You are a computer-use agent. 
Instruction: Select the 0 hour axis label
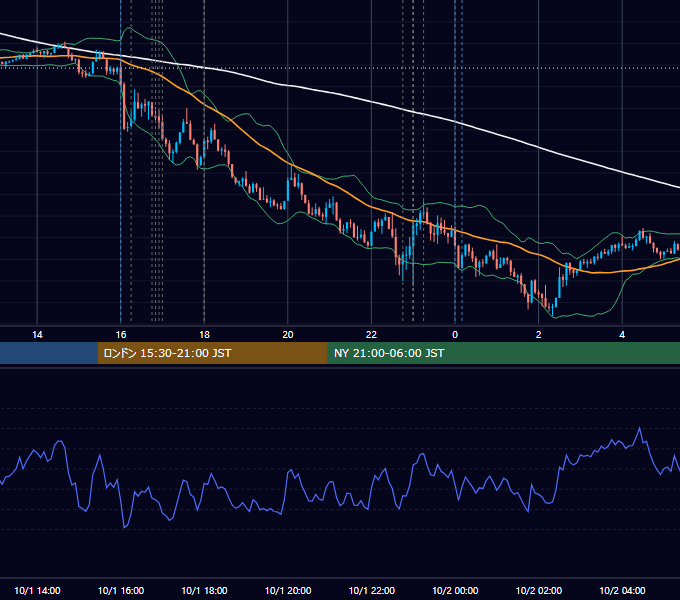coord(455,335)
